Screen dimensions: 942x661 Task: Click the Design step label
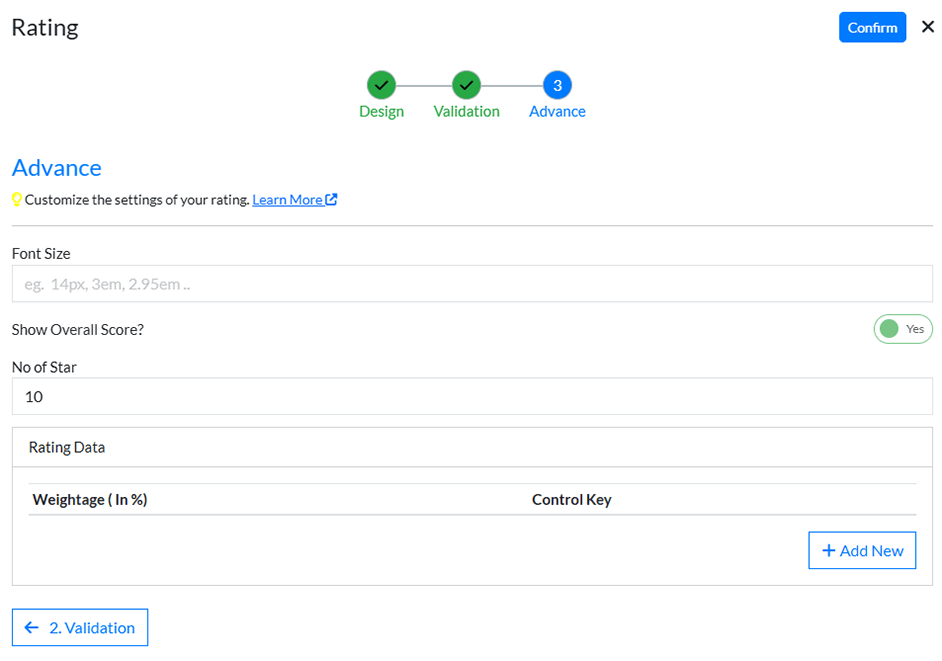[x=381, y=112]
